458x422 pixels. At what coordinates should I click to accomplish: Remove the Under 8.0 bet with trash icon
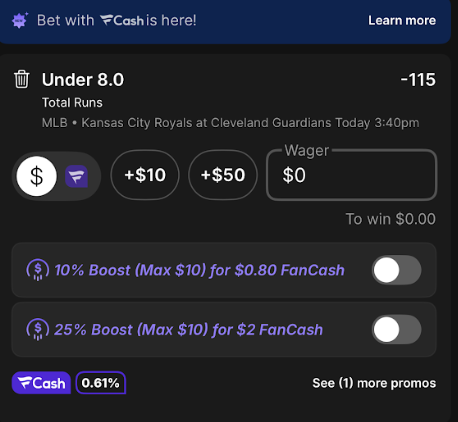[x=22, y=79]
